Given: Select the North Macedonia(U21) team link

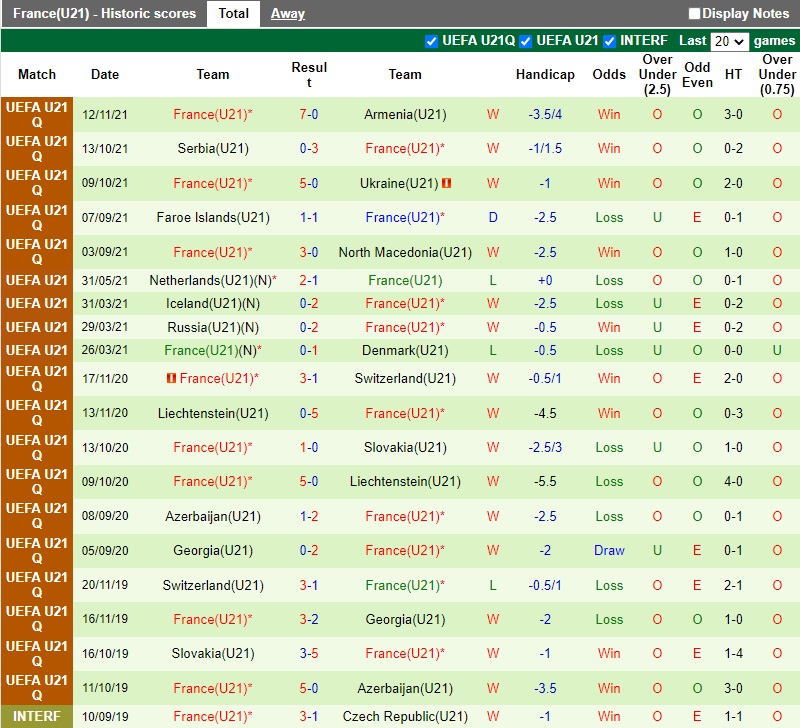Looking at the screenshot, I should coord(405,252).
